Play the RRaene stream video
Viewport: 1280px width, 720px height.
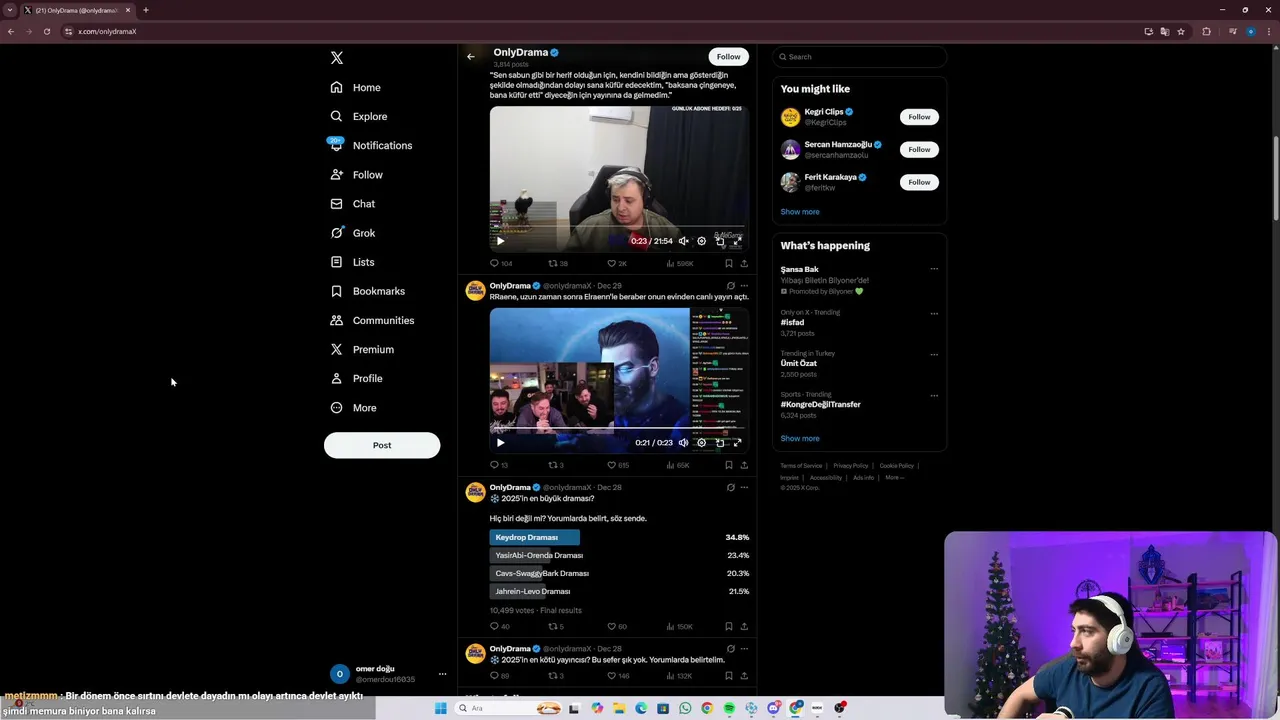click(500, 443)
